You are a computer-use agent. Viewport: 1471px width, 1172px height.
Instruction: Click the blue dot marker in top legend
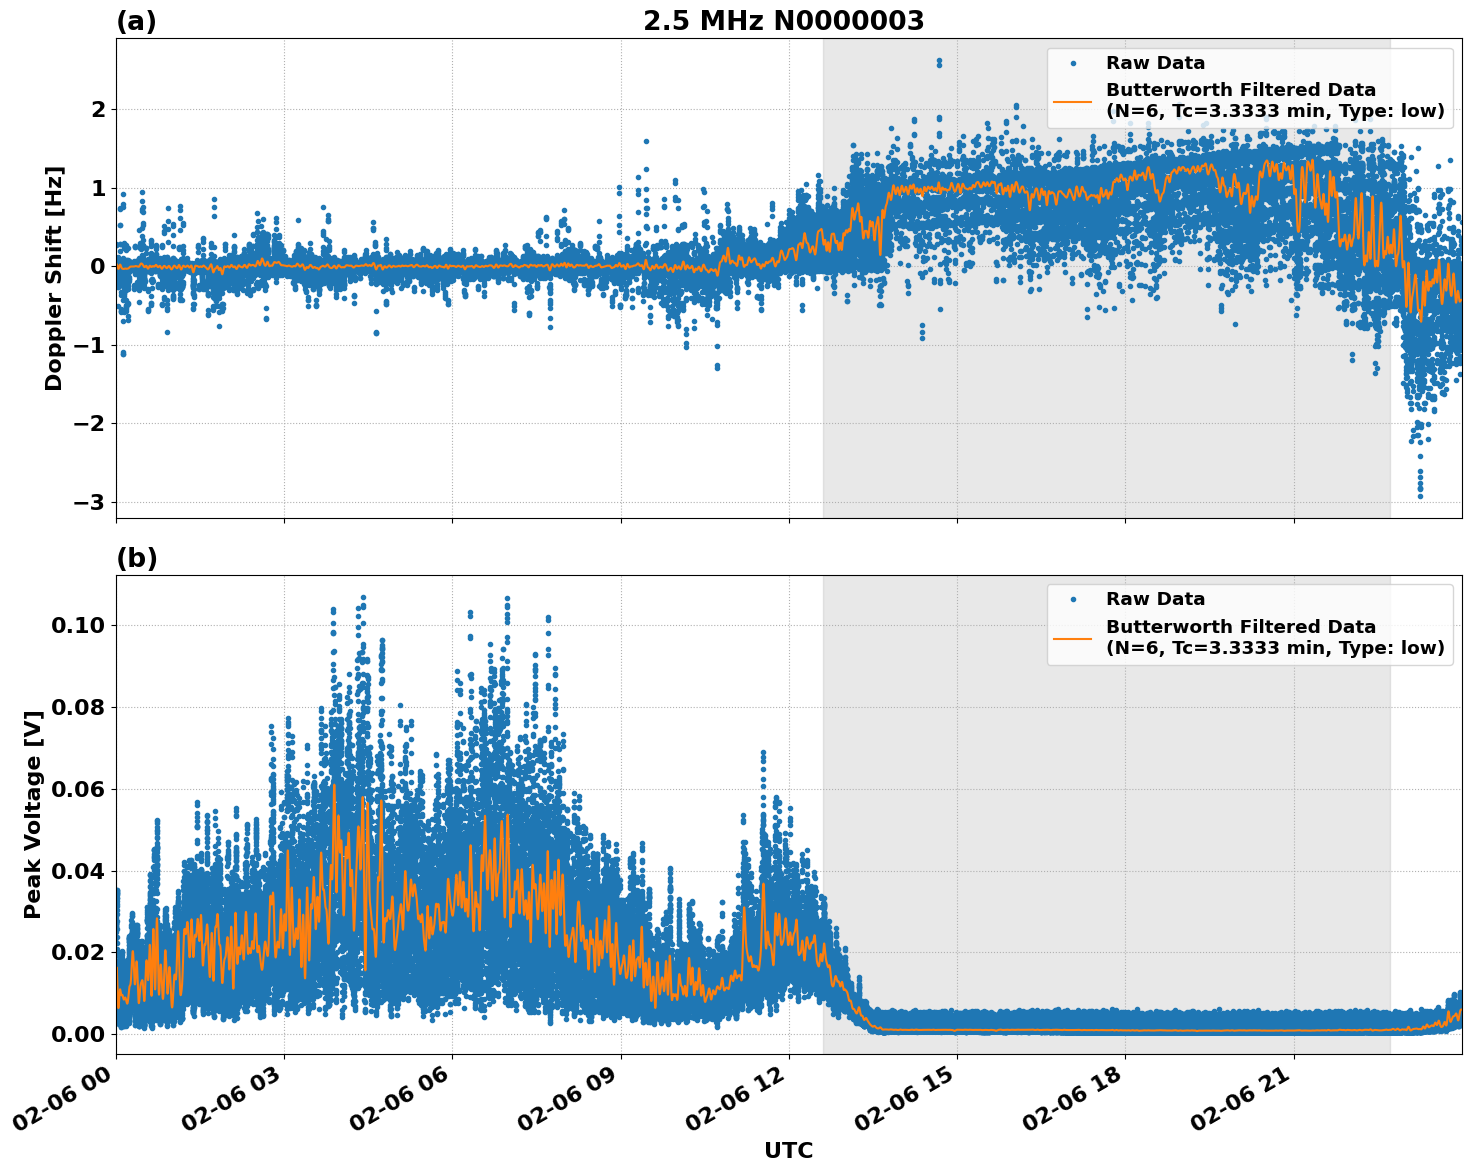(1075, 62)
